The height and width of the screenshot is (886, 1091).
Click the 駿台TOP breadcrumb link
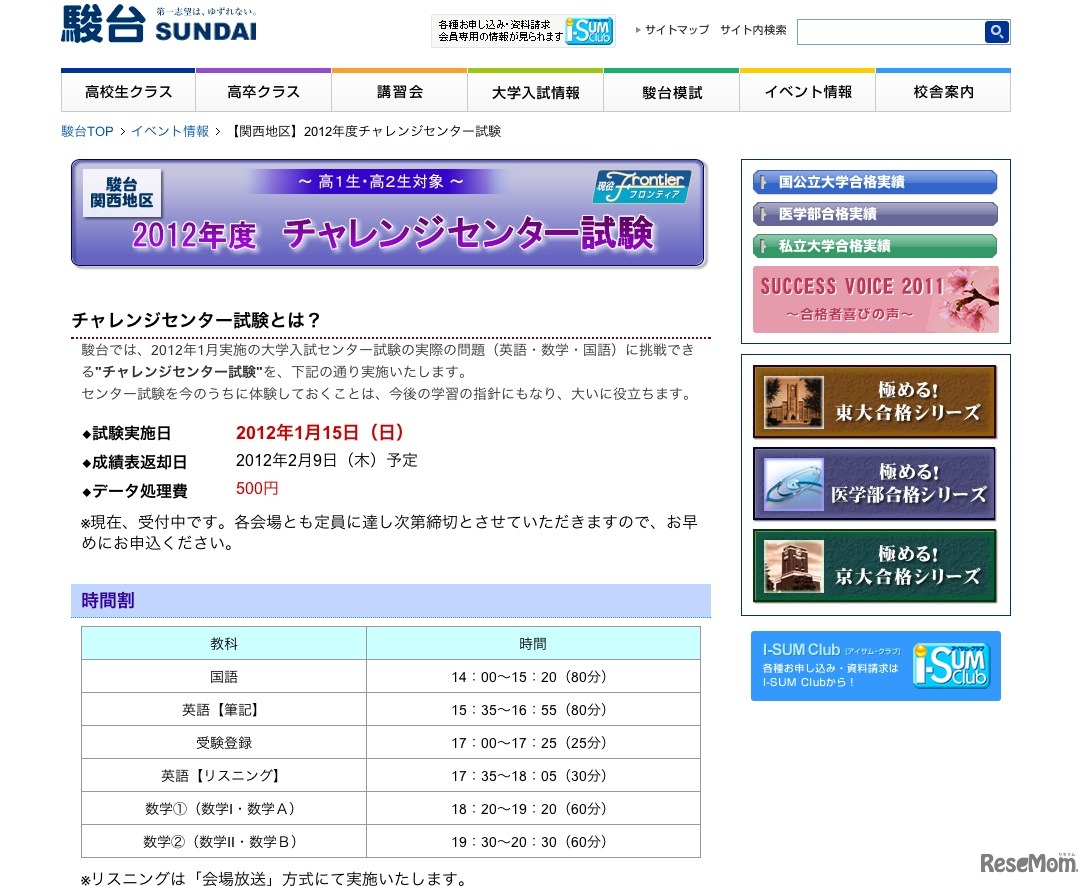click(87, 131)
